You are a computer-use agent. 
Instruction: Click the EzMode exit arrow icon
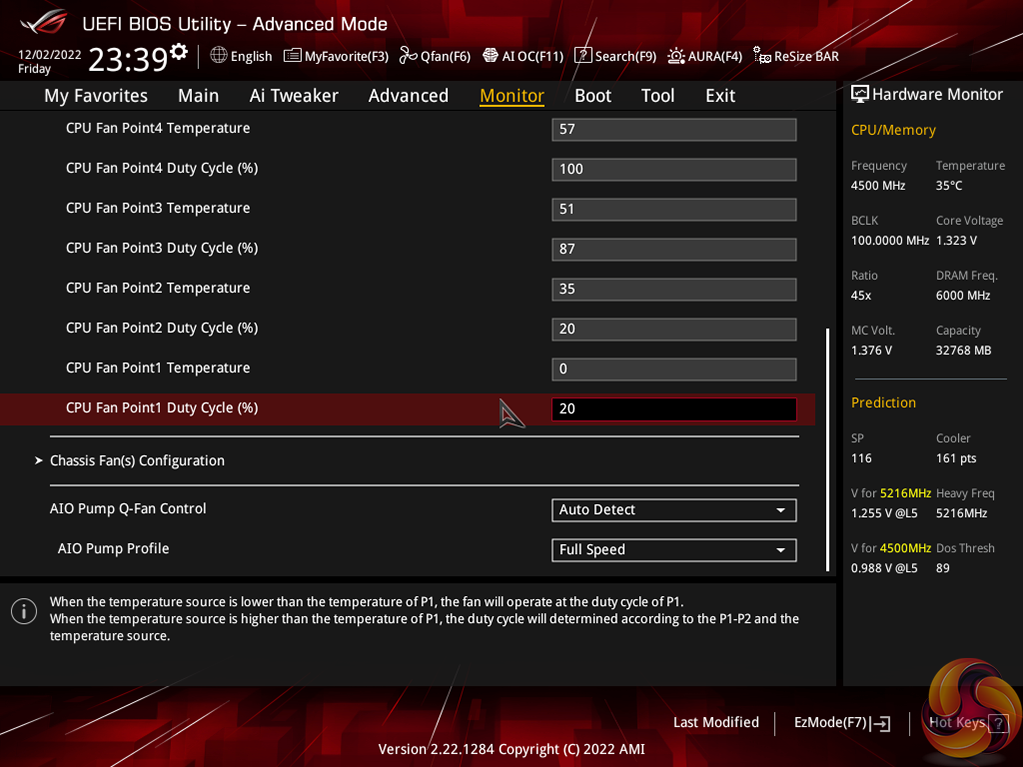coord(880,723)
